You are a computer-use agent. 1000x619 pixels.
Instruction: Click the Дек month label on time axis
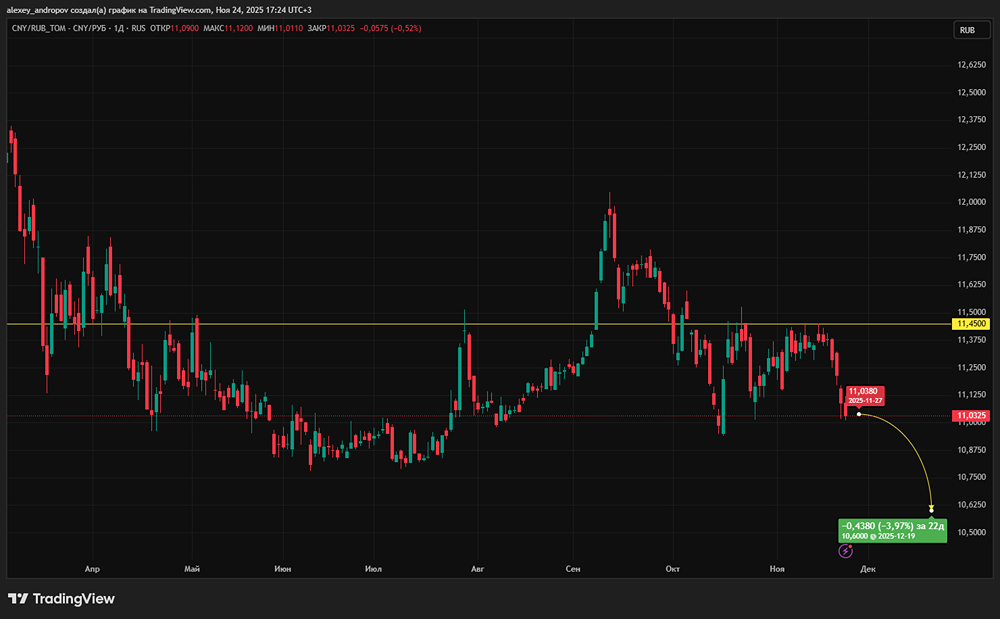[868, 568]
